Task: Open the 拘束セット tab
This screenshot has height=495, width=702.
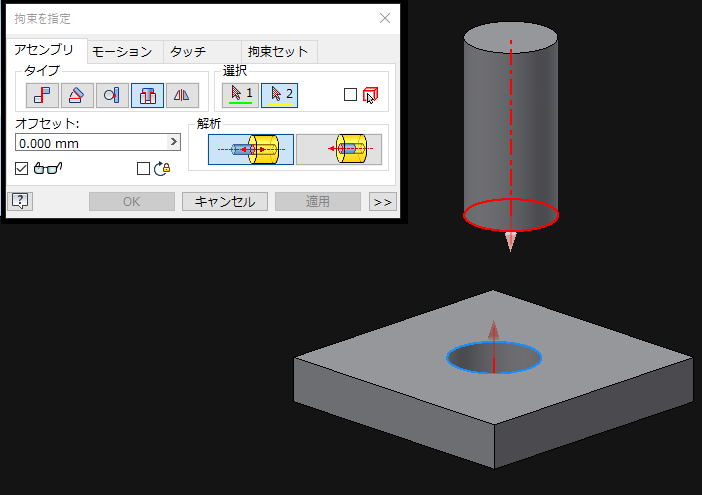Action: (279, 52)
